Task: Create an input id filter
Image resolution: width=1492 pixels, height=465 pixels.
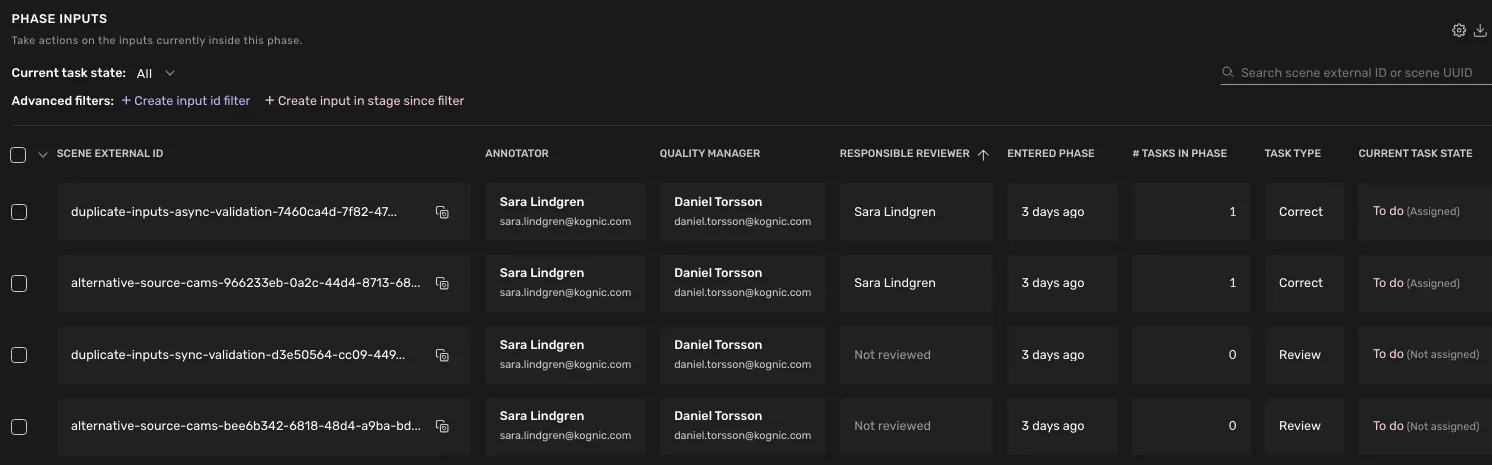Action: point(186,101)
